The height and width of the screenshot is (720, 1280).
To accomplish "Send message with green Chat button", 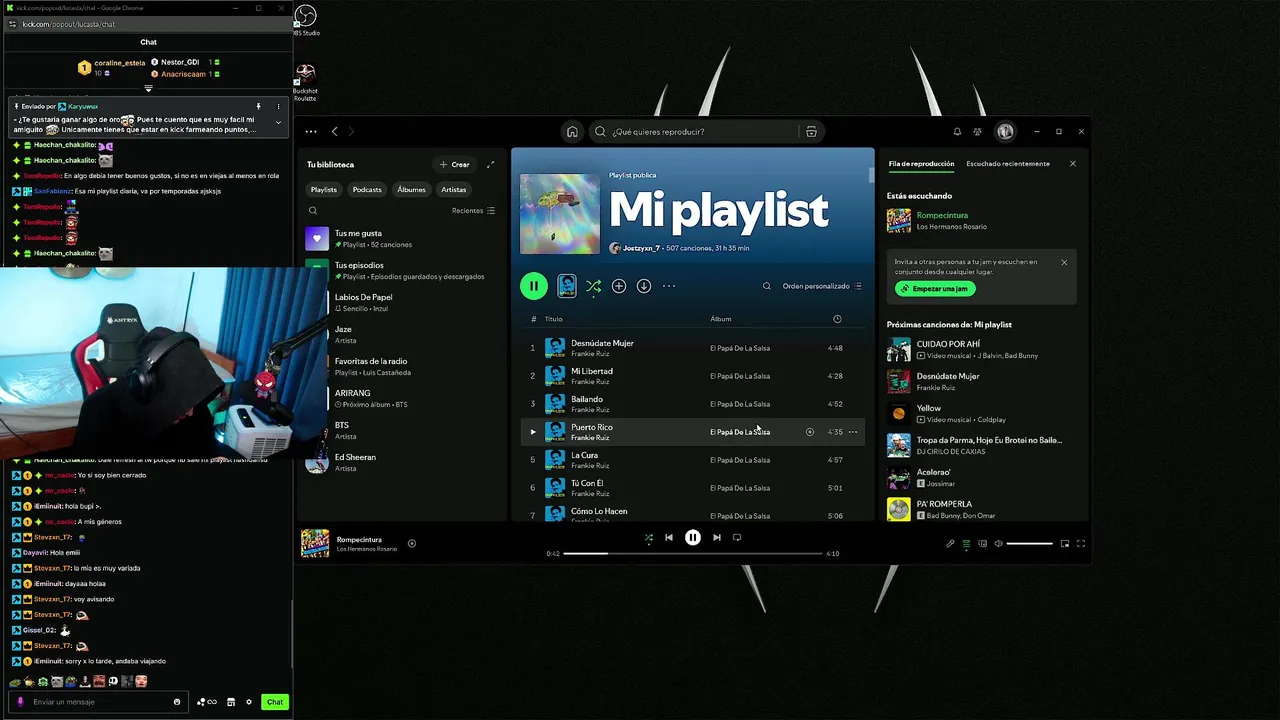I will (x=274, y=702).
